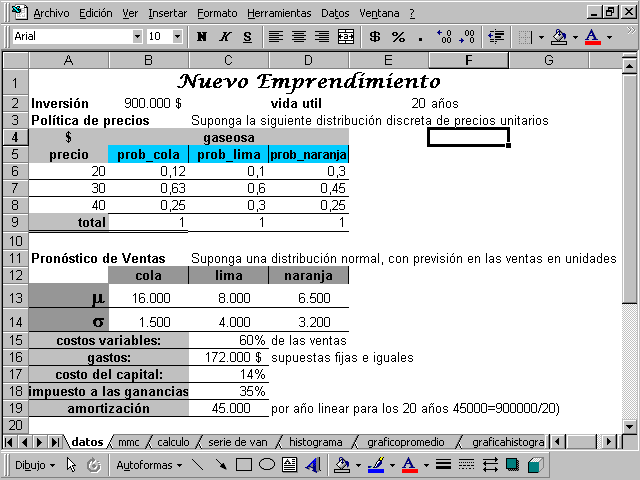Image resolution: width=640 pixels, height=480 pixels.
Task: Open the Ventana menu
Action: pyautogui.click(x=379, y=13)
